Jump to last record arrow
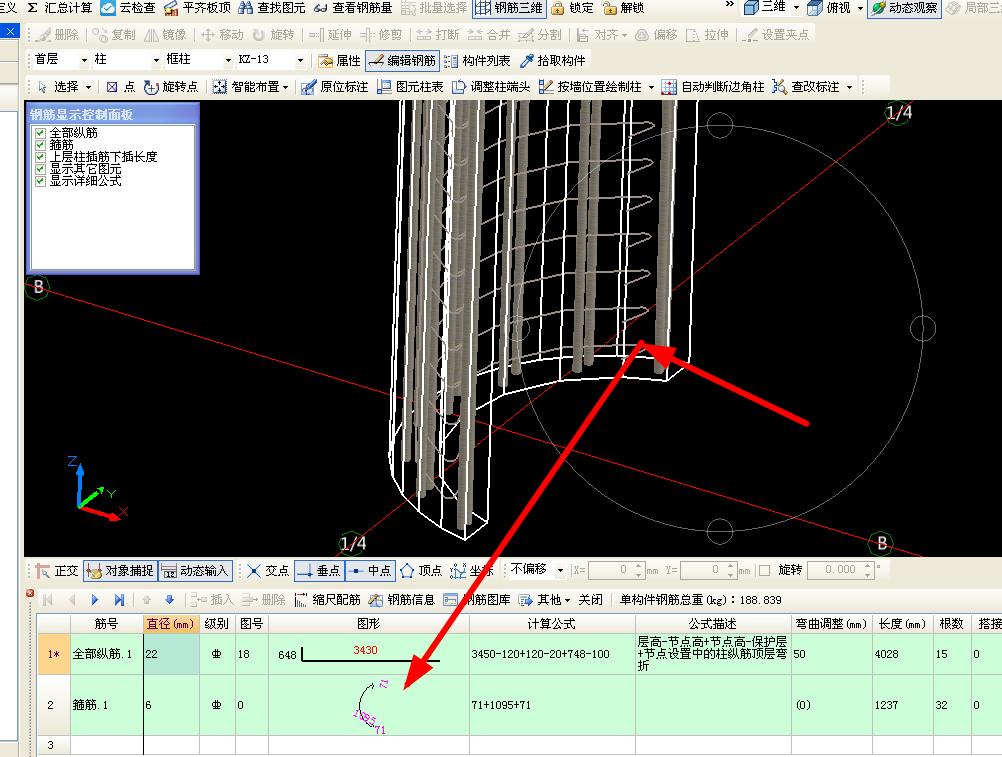 [x=119, y=600]
